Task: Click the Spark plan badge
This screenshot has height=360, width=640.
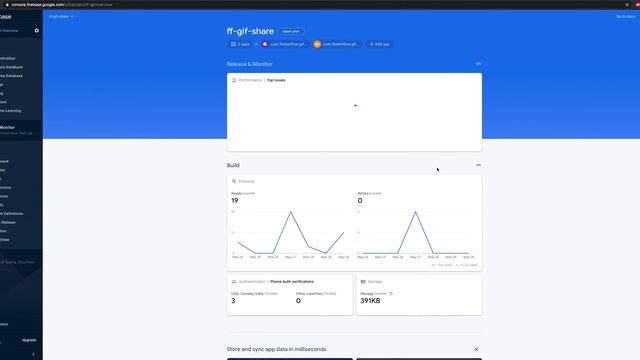Action: (x=291, y=31)
